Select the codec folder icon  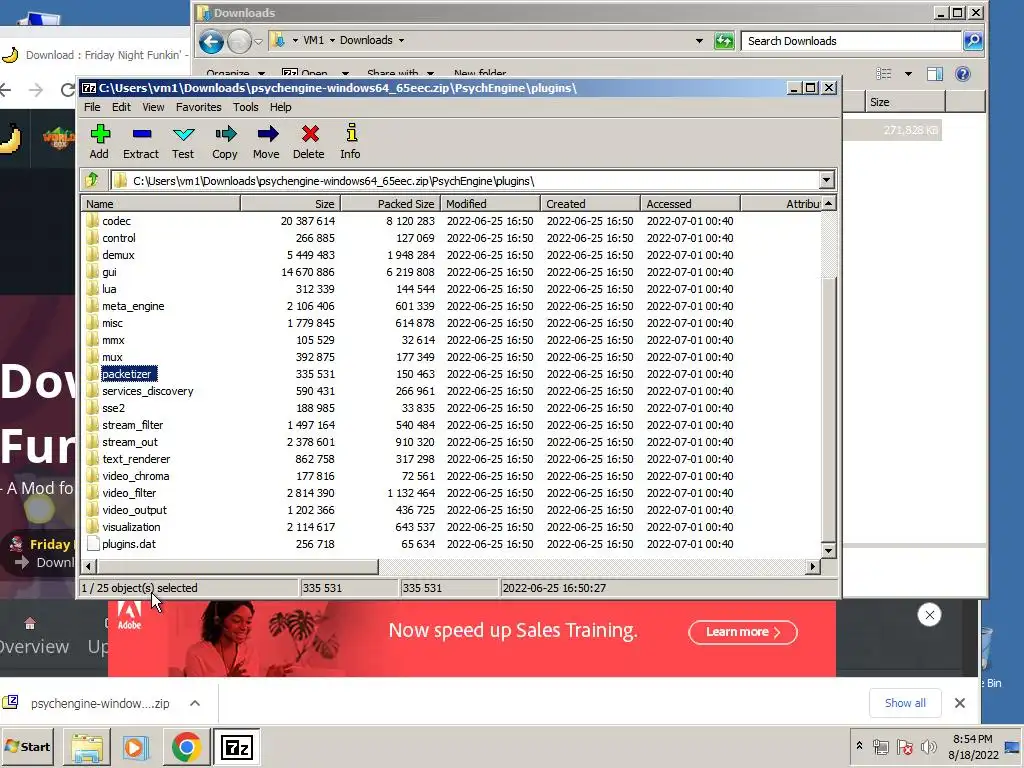[x=92, y=221]
